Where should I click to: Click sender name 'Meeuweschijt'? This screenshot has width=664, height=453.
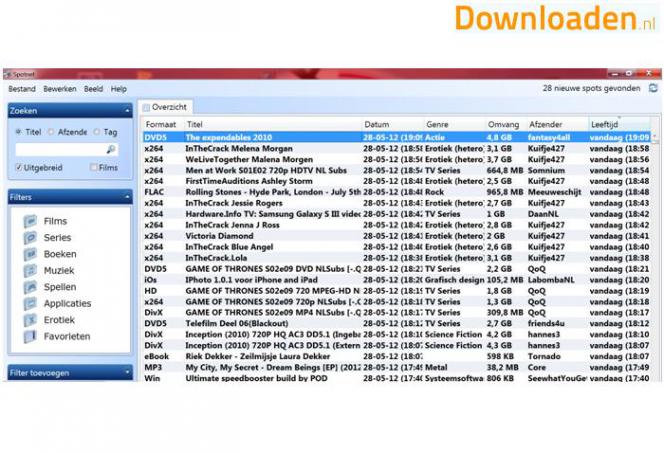point(554,192)
